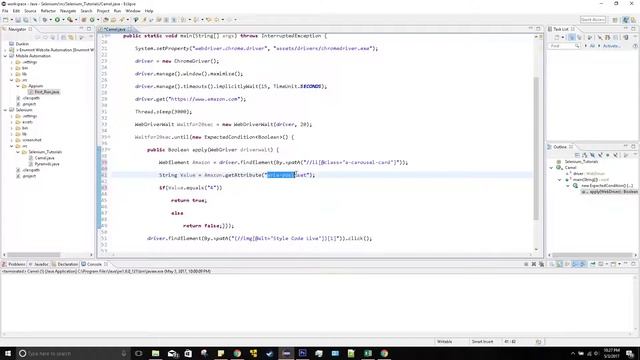The width and height of the screenshot is (640, 360).
Task: Click the Quick Access field
Action: coord(593,20)
